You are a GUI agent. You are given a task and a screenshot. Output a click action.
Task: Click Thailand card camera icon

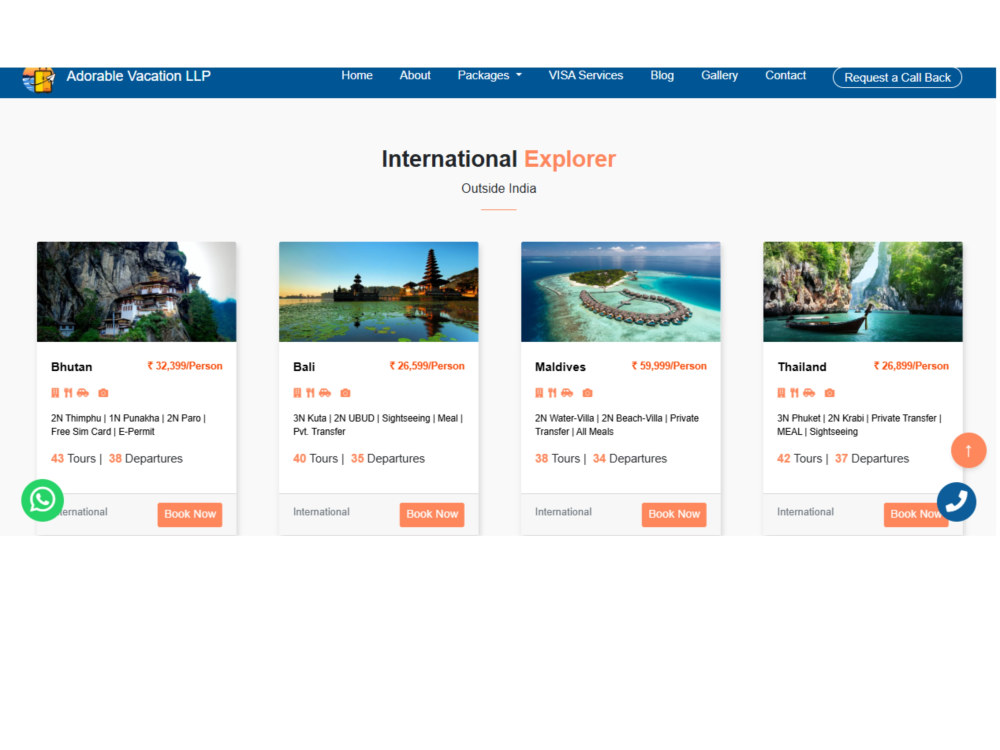click(x=829, y=393)
